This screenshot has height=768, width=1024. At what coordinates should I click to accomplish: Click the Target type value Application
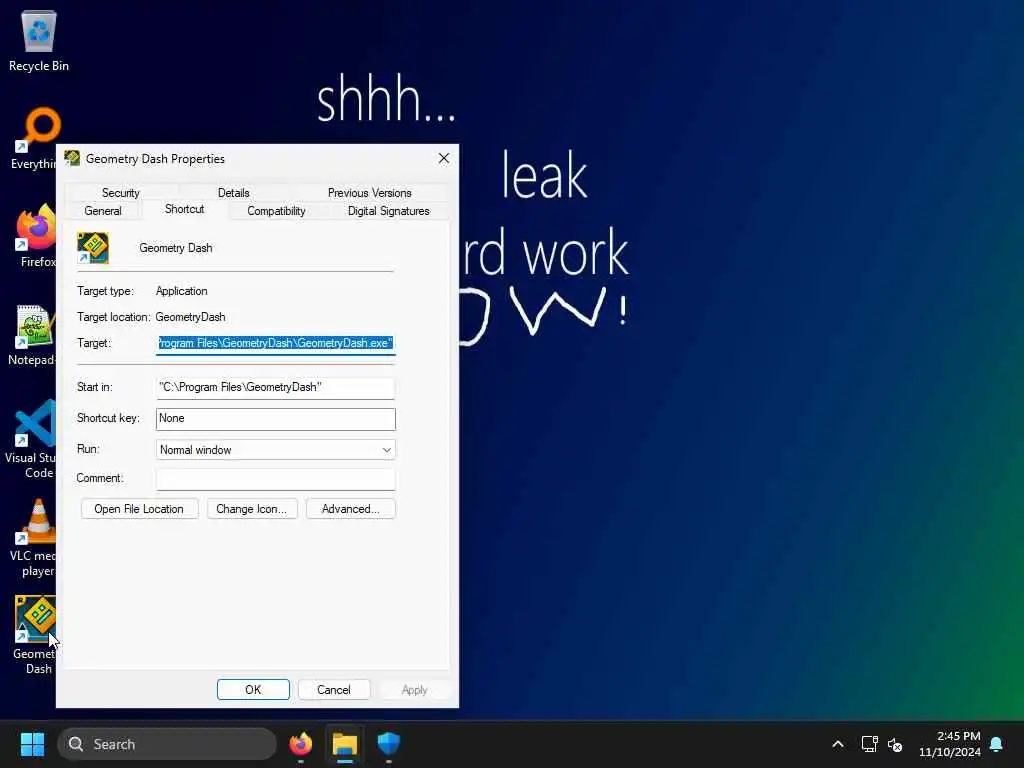[x=182, y=291]
